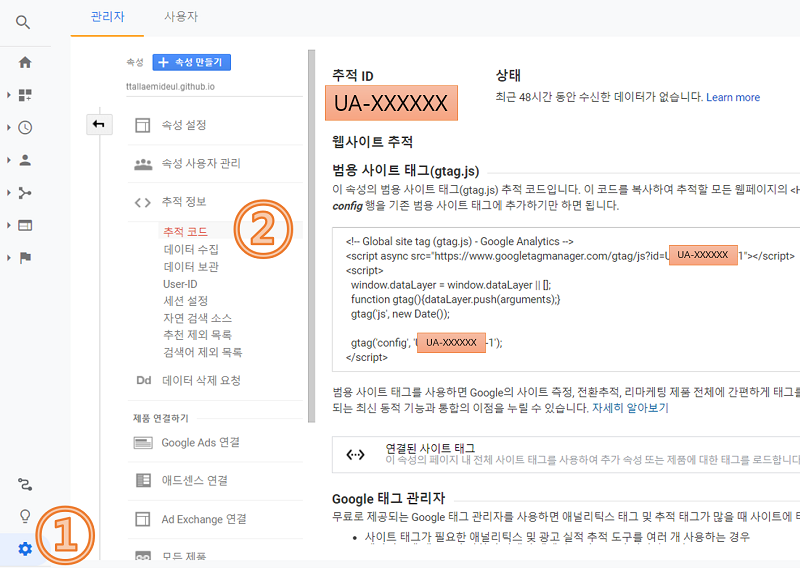This screenshot has width=800, height=572.
Task: Click the 웹사이트 추적 heading
Action: pyautogui.click(x=372, y=142)
